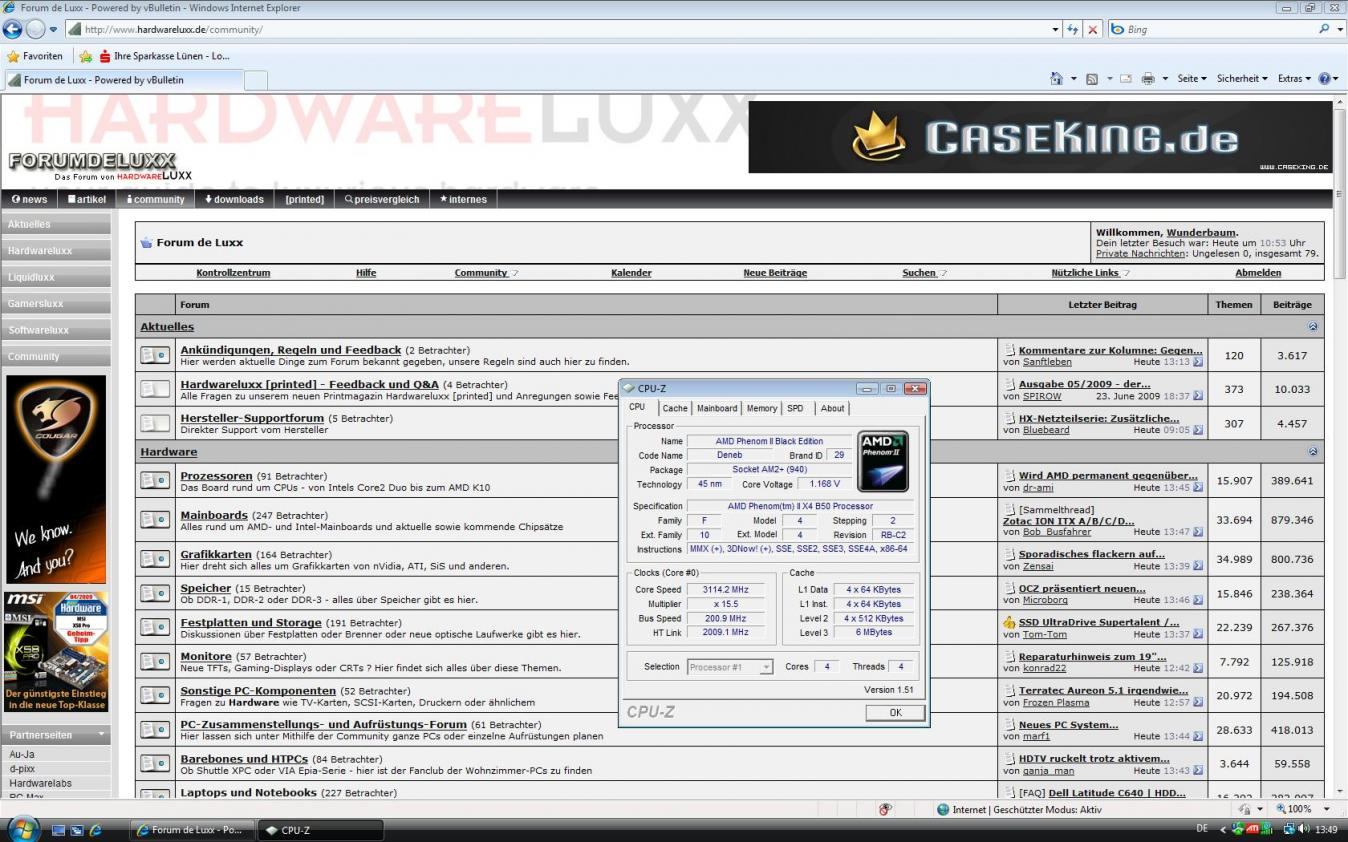Click the show desktop quick launch icon
This screenshot has height=842, width=1348.
pyautogui.click(x=59, y=830)
